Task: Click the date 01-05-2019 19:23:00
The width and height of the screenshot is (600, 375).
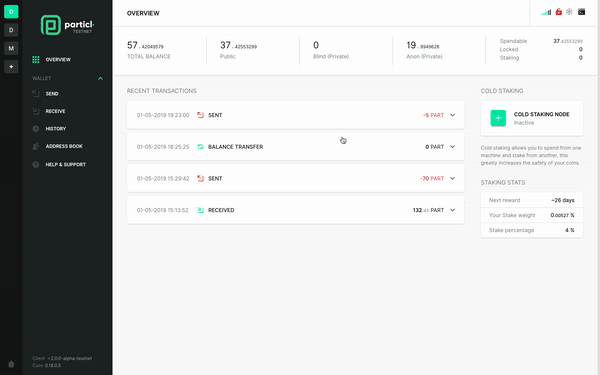Action: pyautogui.click(x=163, y=115)
